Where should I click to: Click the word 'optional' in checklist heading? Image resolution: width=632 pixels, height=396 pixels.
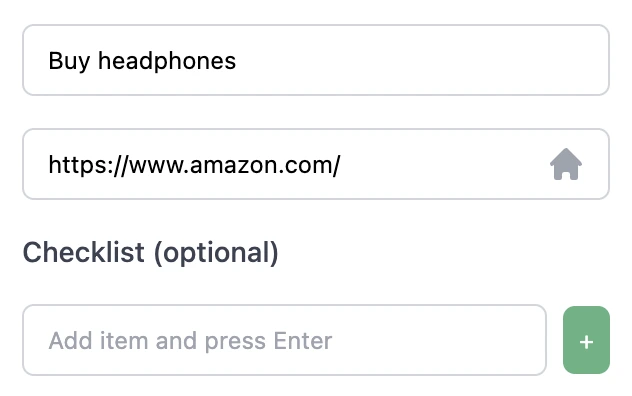(x=217, y=253)
